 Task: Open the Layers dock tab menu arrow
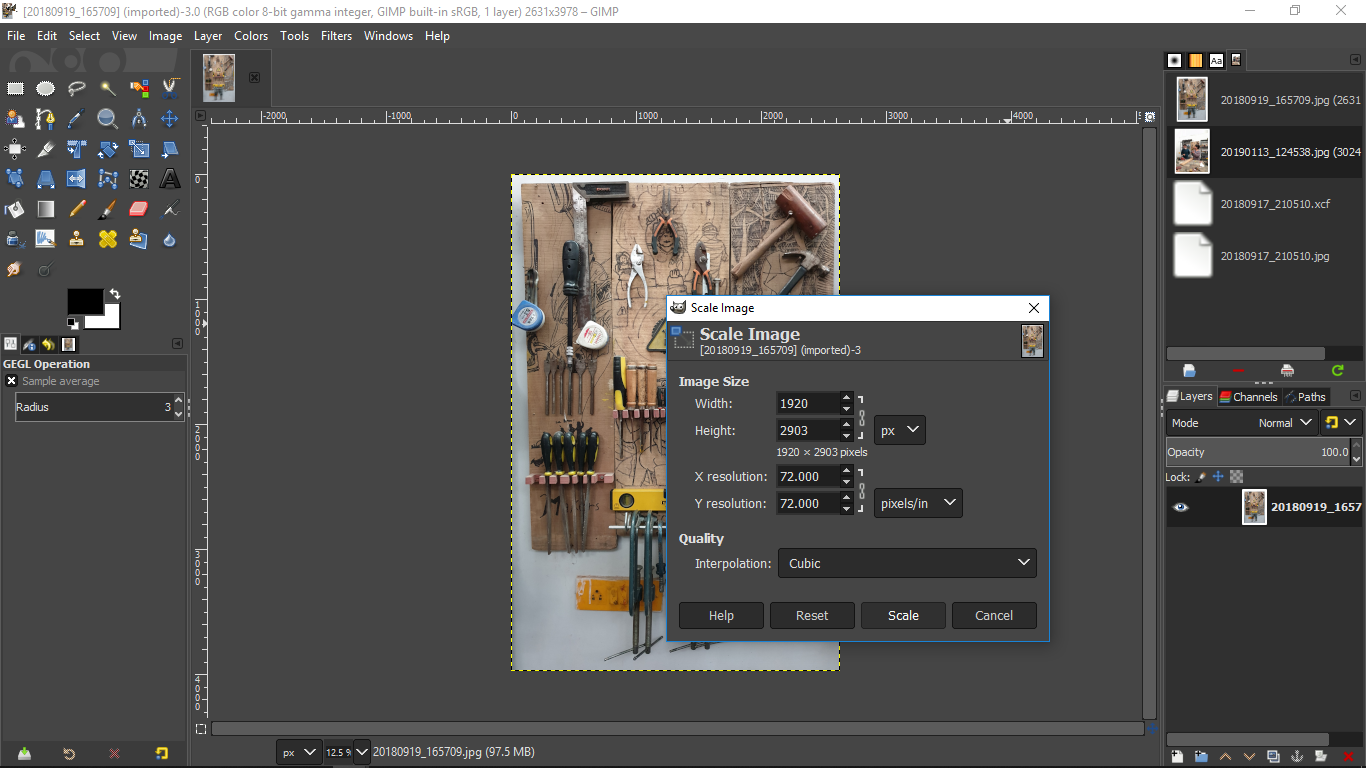coord(1355,396)
